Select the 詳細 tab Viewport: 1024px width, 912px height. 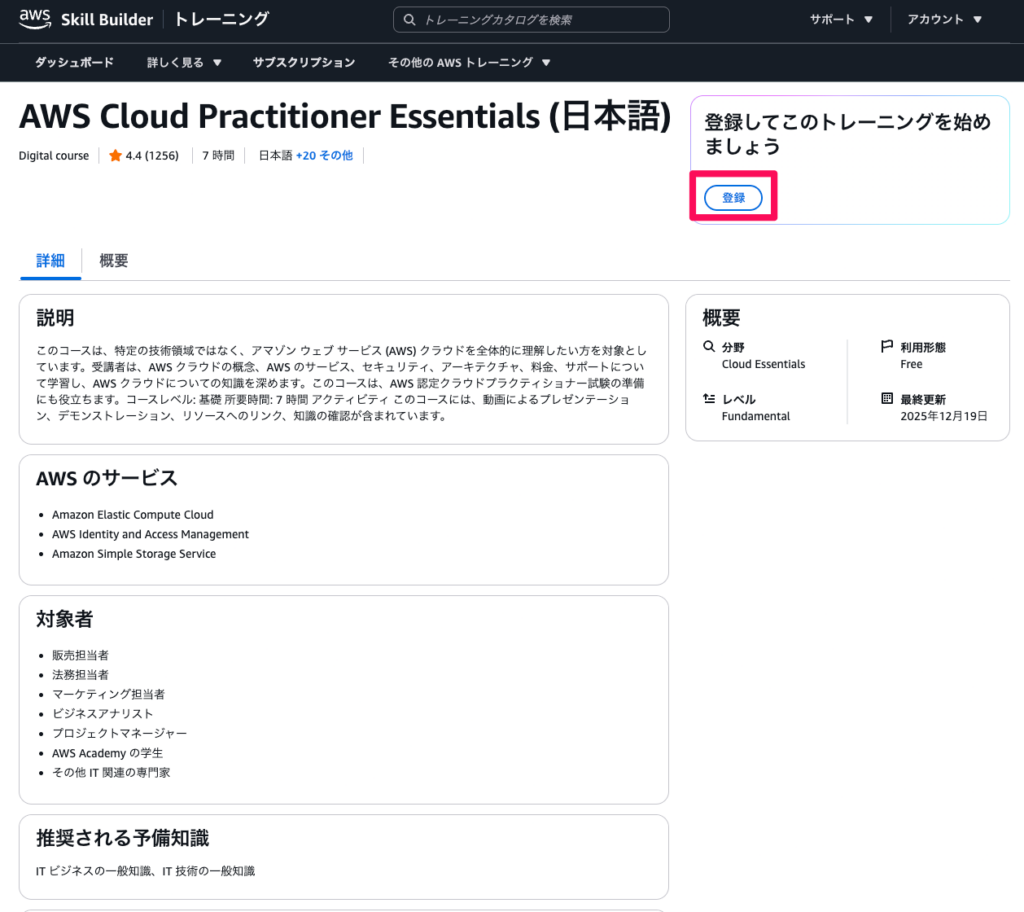click(50, 261)
